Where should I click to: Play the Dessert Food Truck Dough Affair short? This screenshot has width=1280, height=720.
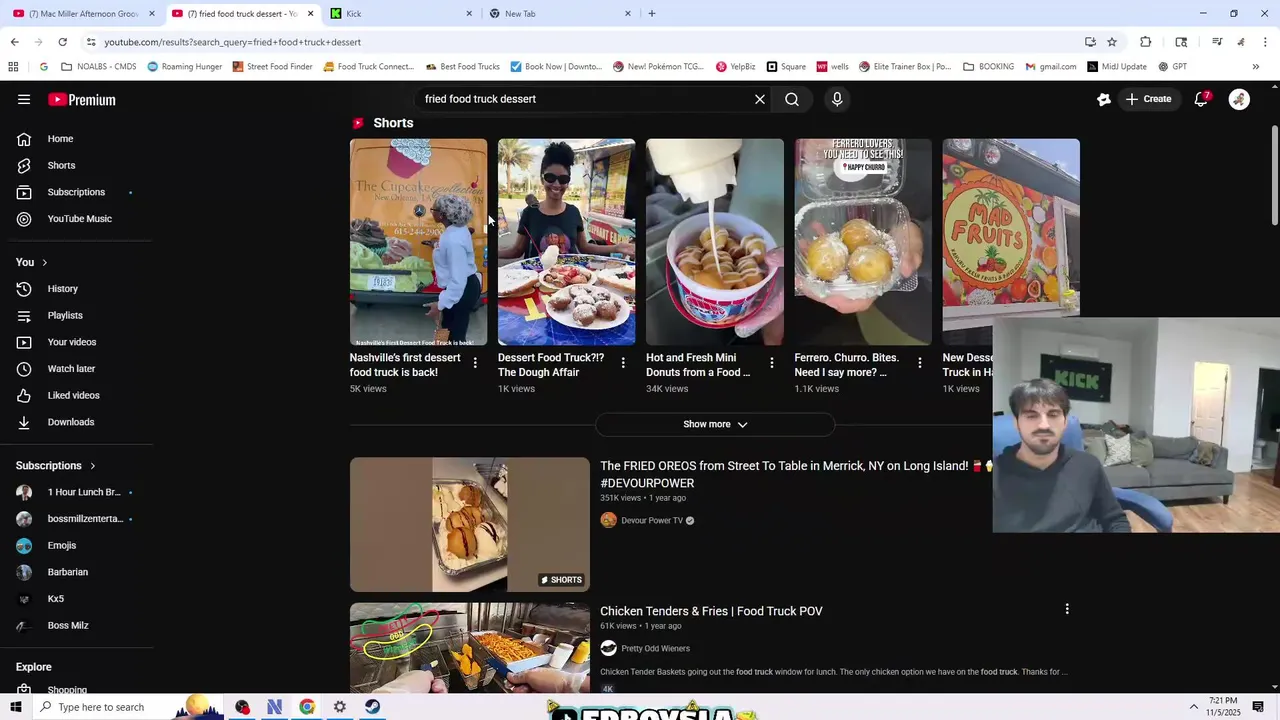click(566, 242)
